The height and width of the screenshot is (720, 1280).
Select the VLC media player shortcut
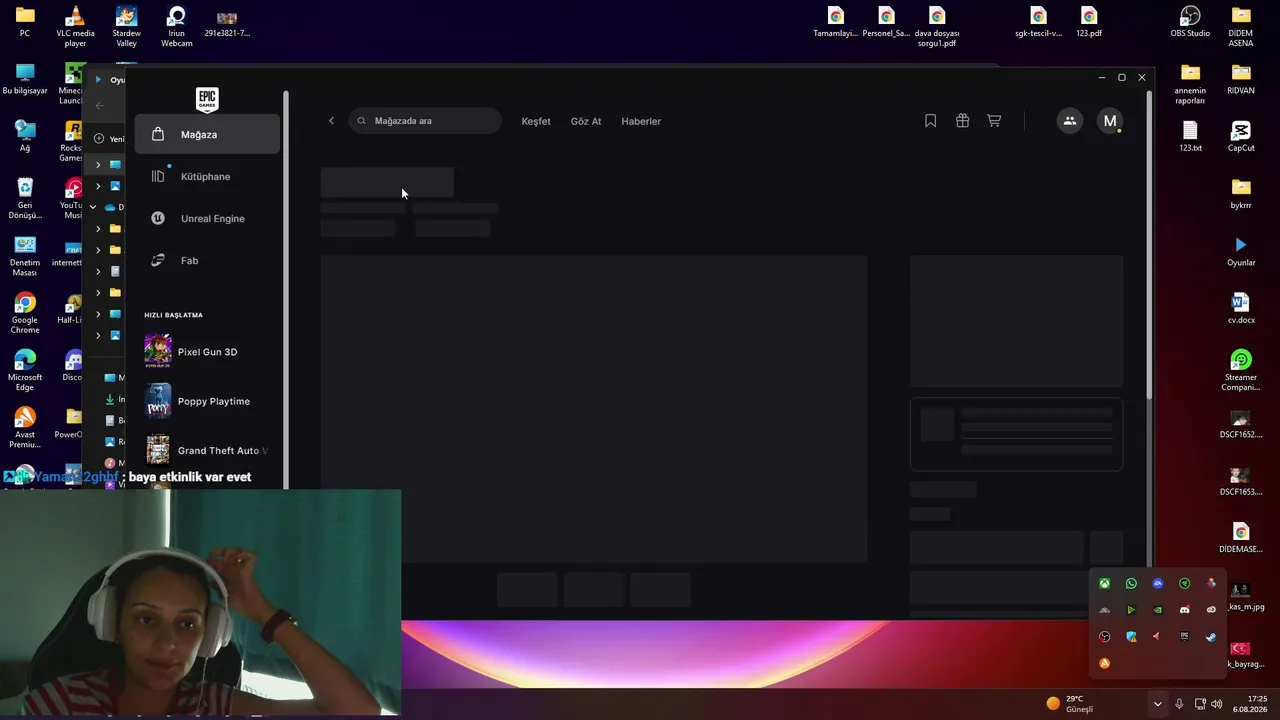click(75, 26)
